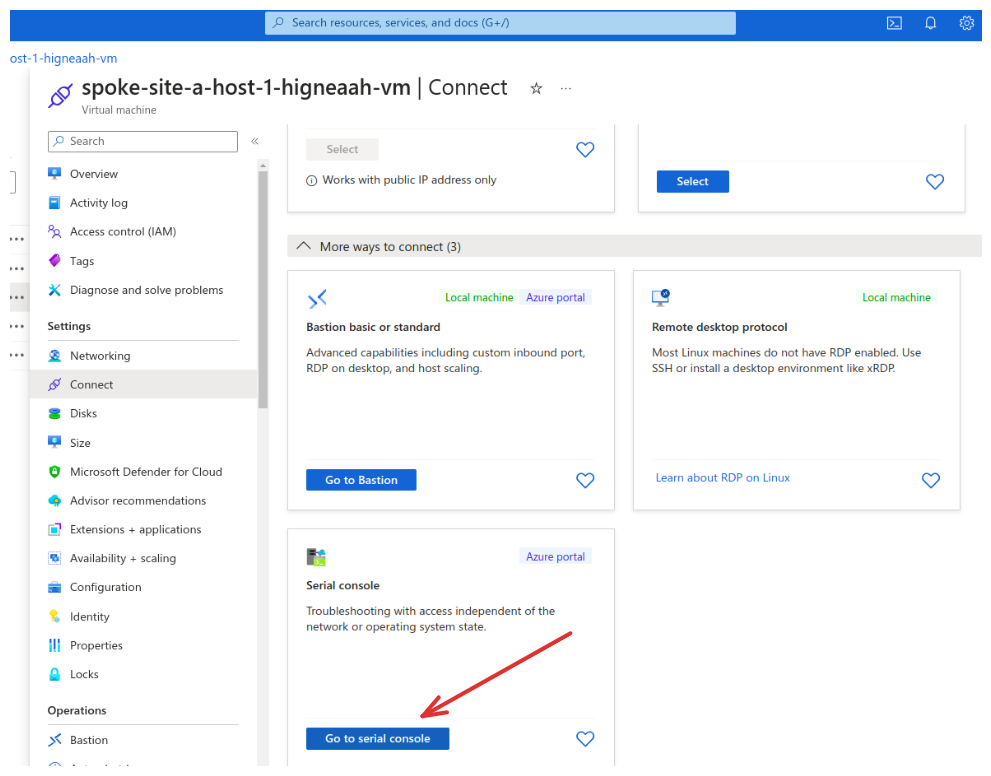Click the global Search resources field
The width and height of the screenshot is (991, 776).
pyautogui.click(x=500, y=23)
